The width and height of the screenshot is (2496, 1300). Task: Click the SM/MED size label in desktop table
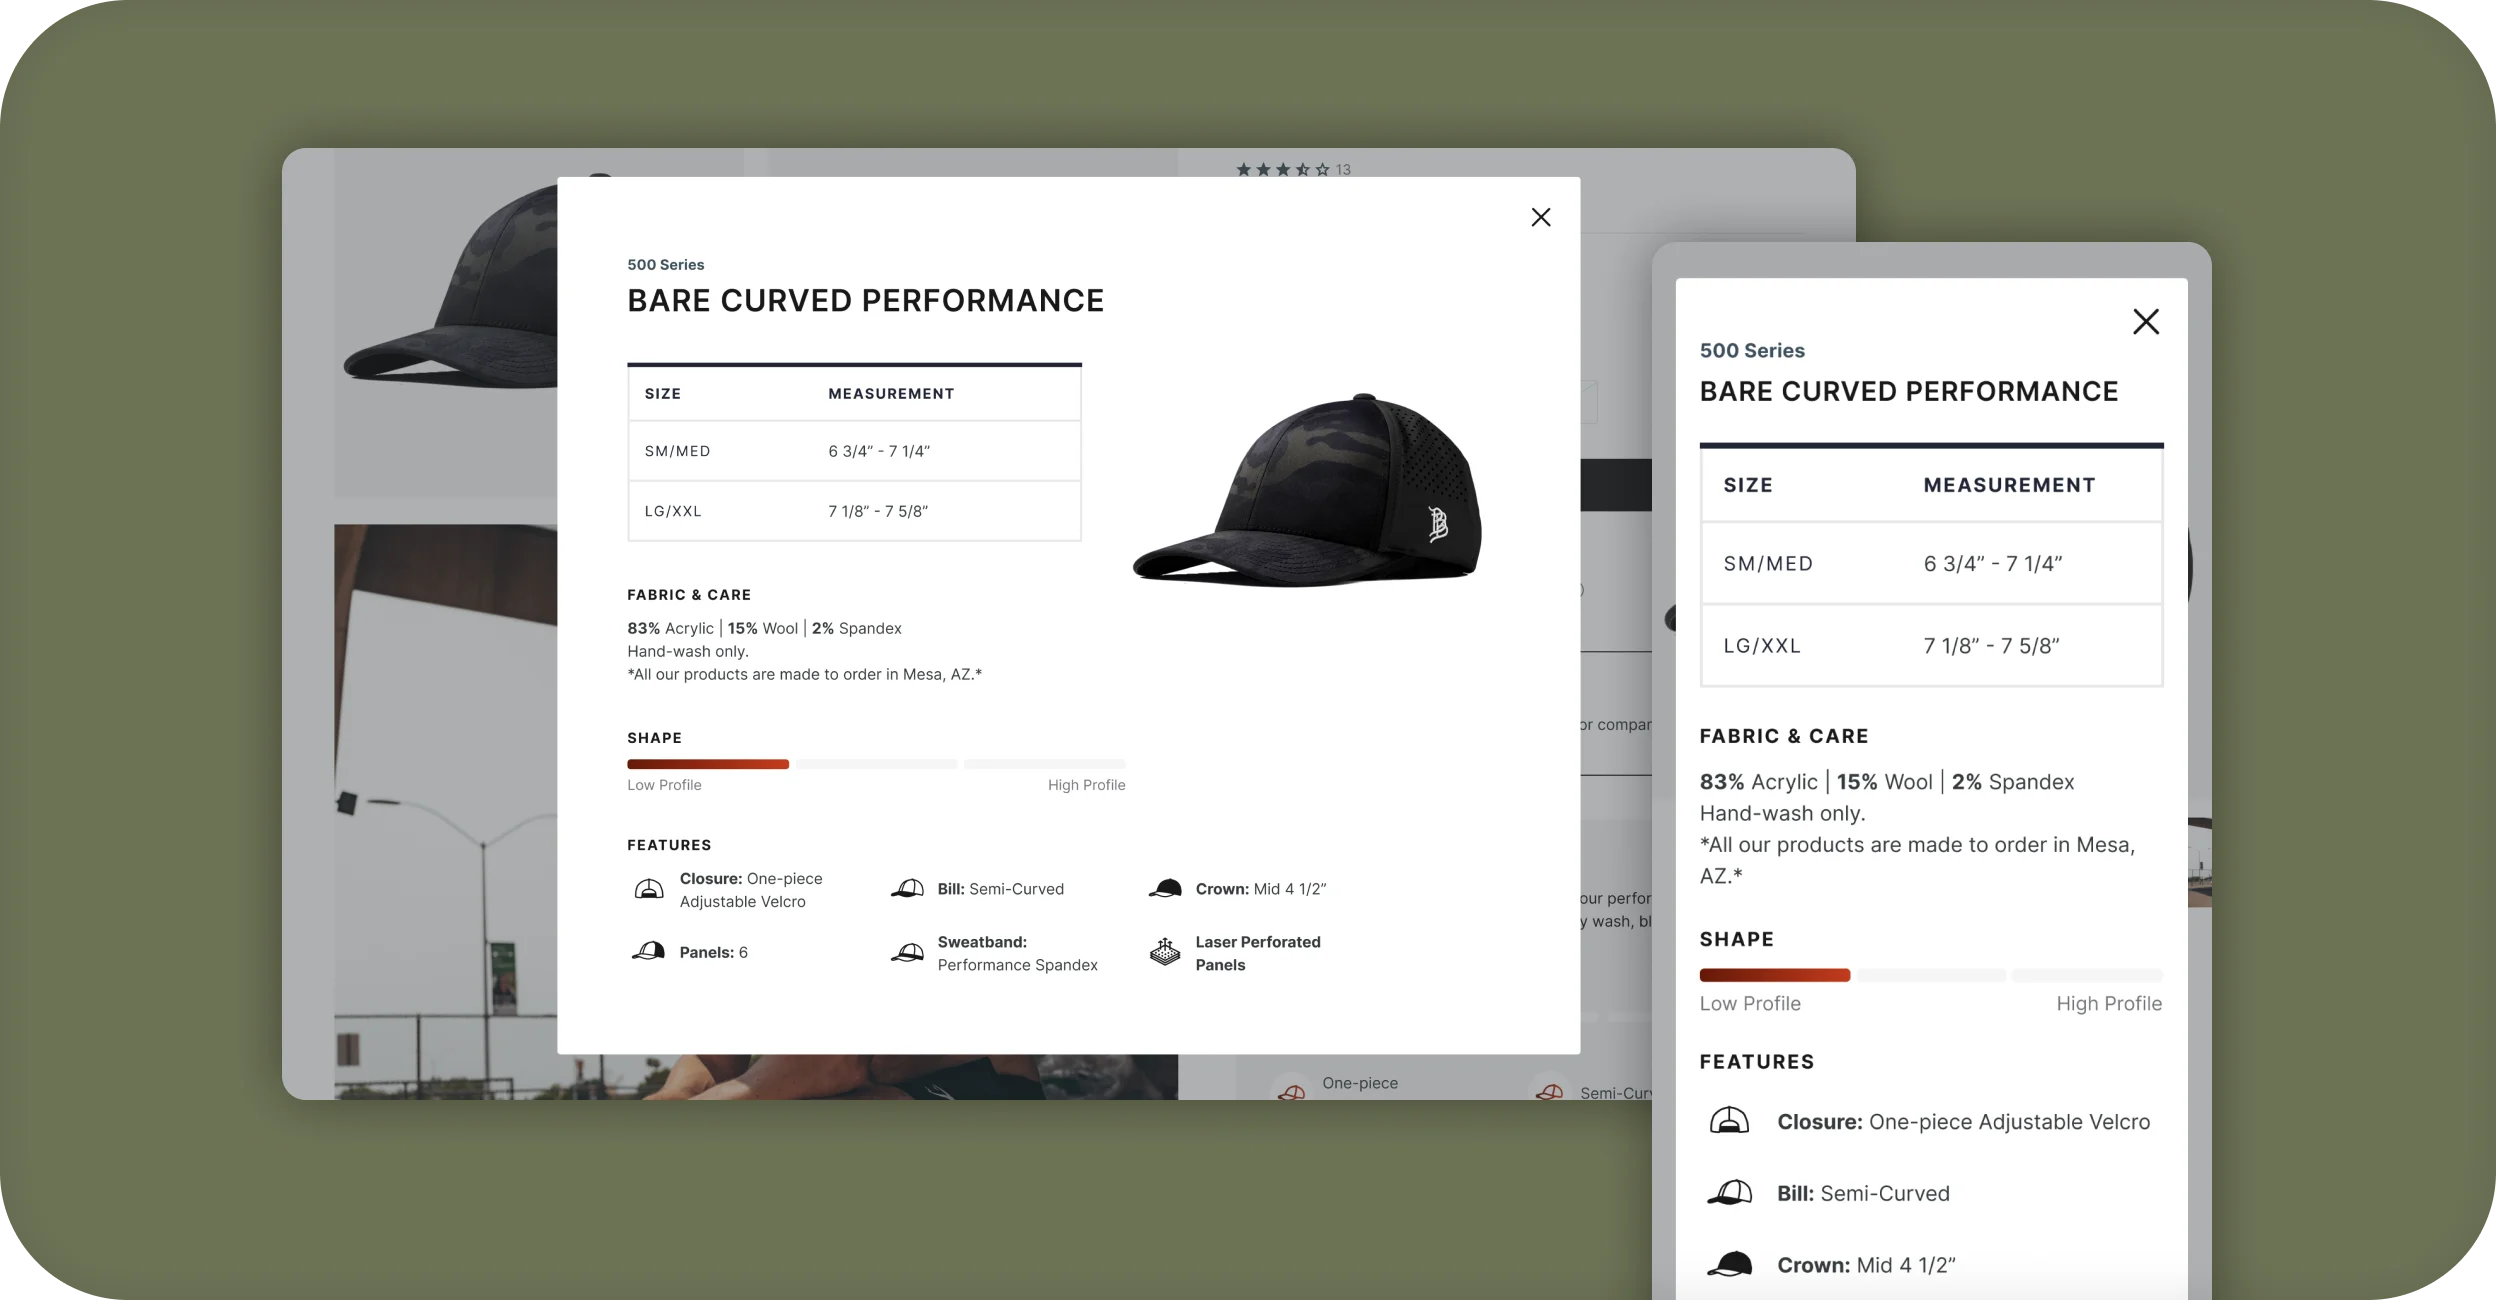pos(678,451)
